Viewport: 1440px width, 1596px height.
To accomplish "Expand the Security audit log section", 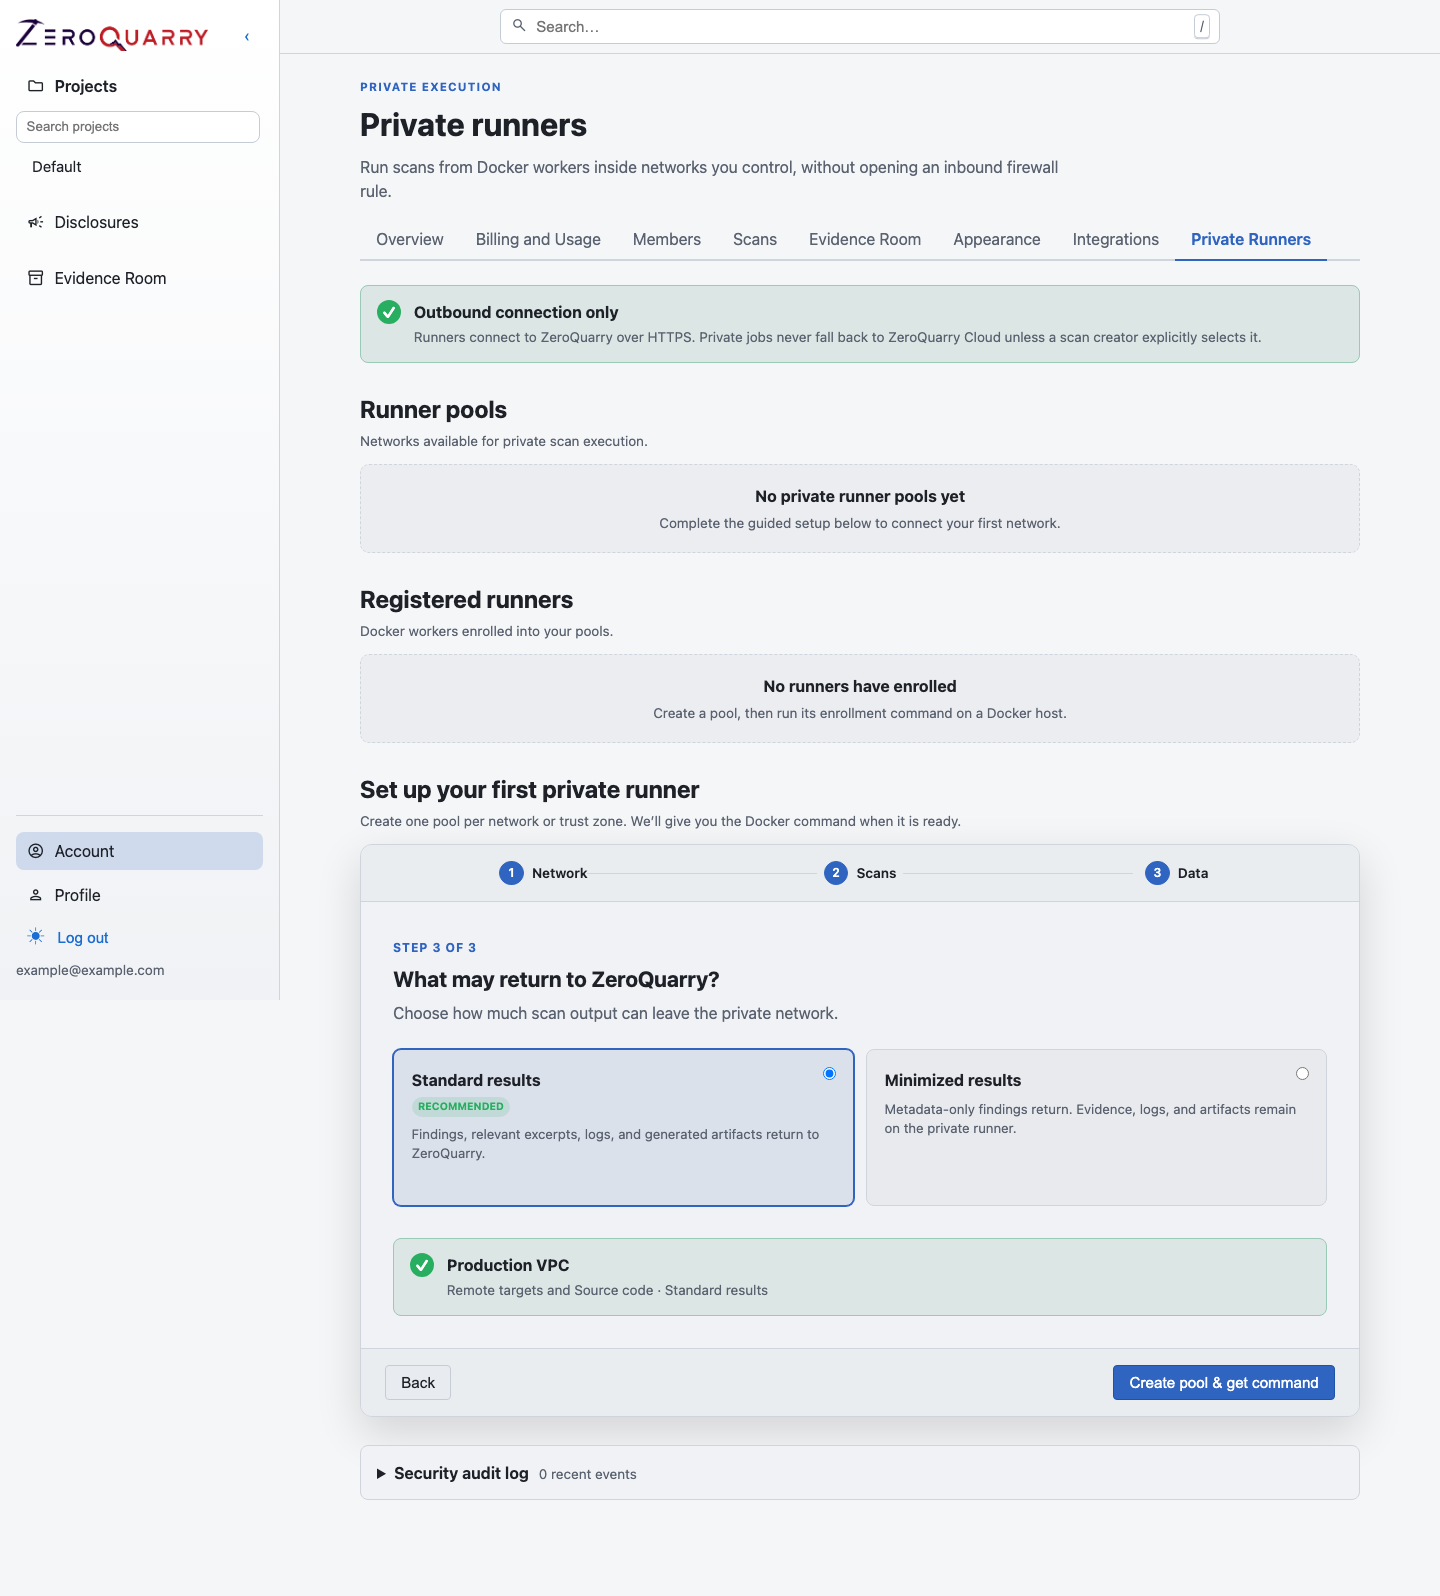I will (860, 1473).
